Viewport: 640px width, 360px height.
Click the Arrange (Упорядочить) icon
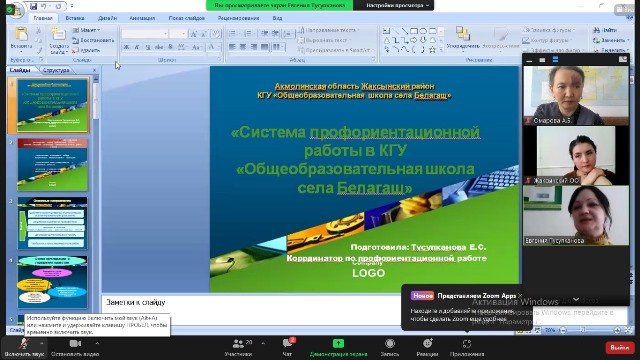pos(462,34)
